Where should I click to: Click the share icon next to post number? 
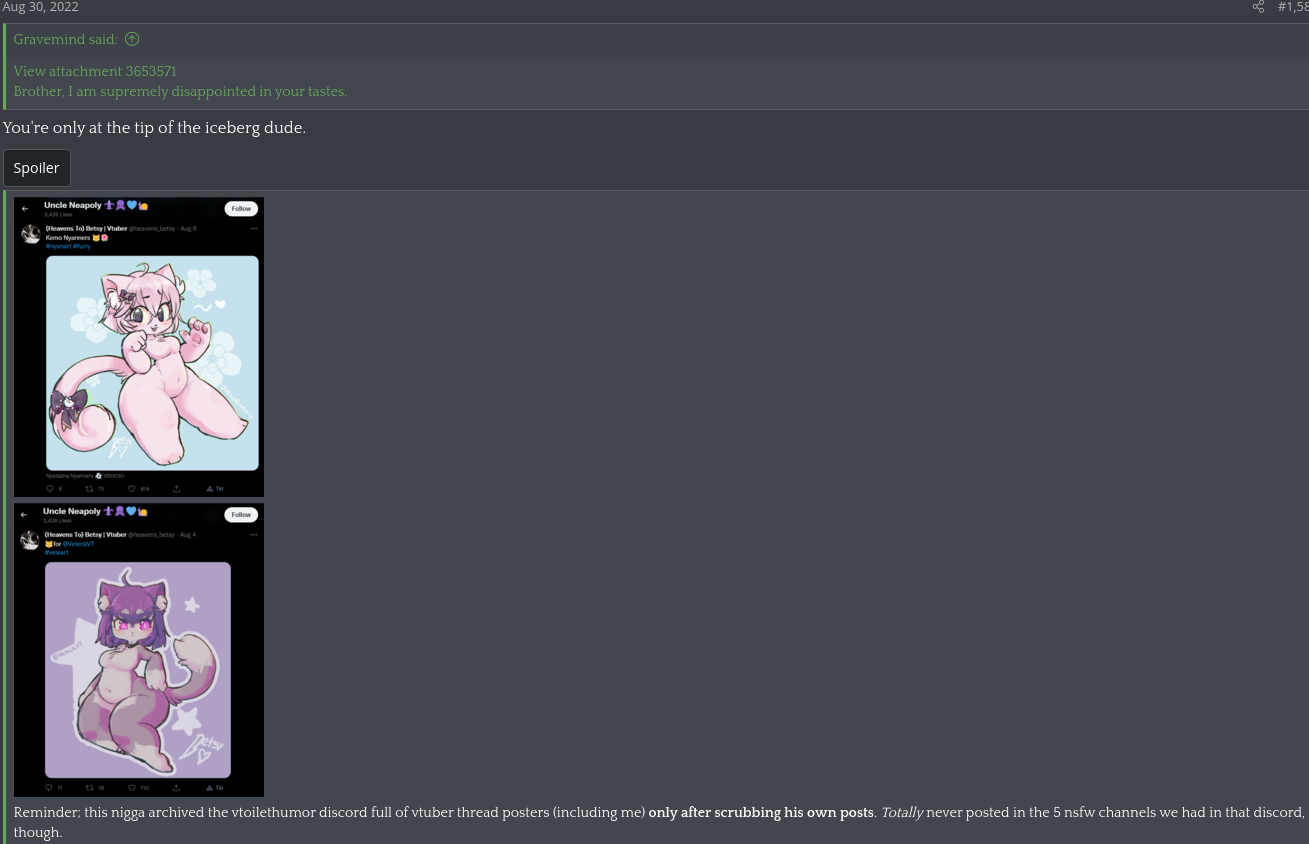[x=1258, y=7]
